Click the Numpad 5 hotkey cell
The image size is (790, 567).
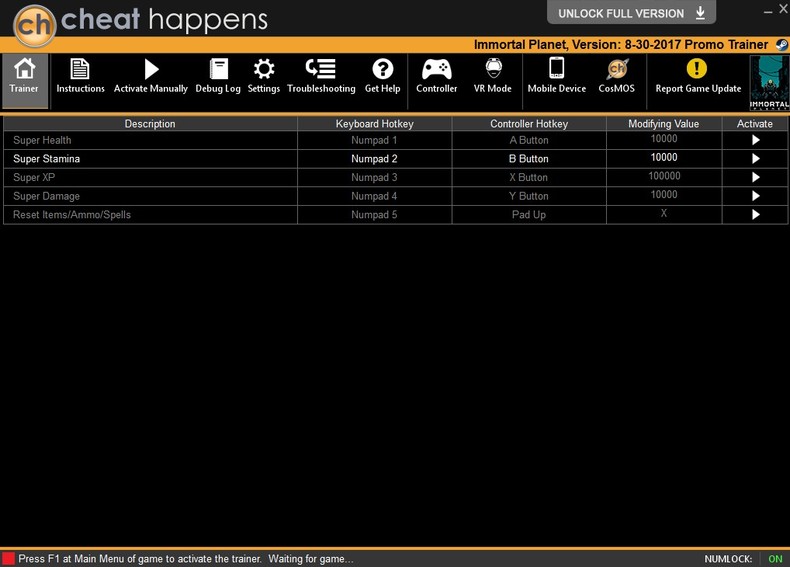[374, 215]
